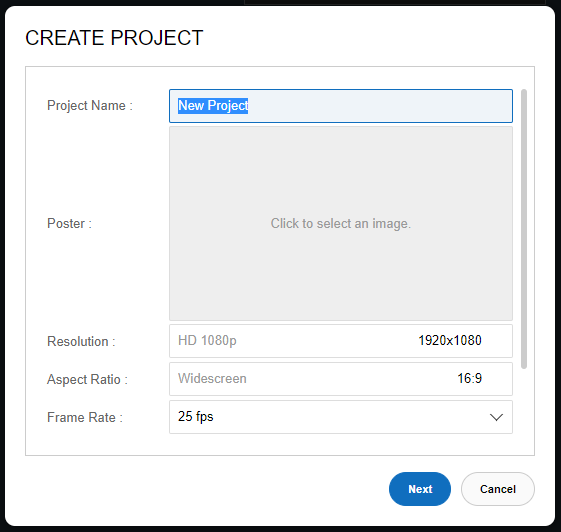This screenshot has height=532, width=561.
Task: Click the 1920x1080 resolution value
Action: pyautogui.click(x=450, y=341)
